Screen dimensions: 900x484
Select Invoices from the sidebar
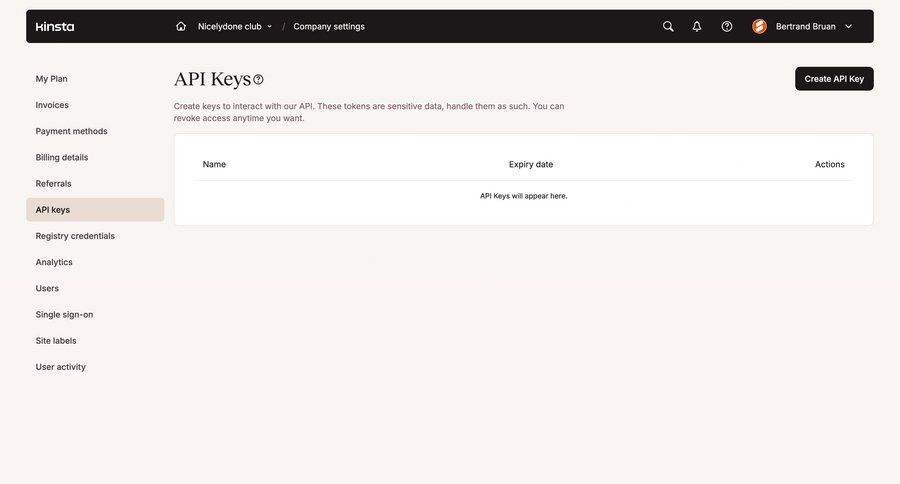click(52, 105)
